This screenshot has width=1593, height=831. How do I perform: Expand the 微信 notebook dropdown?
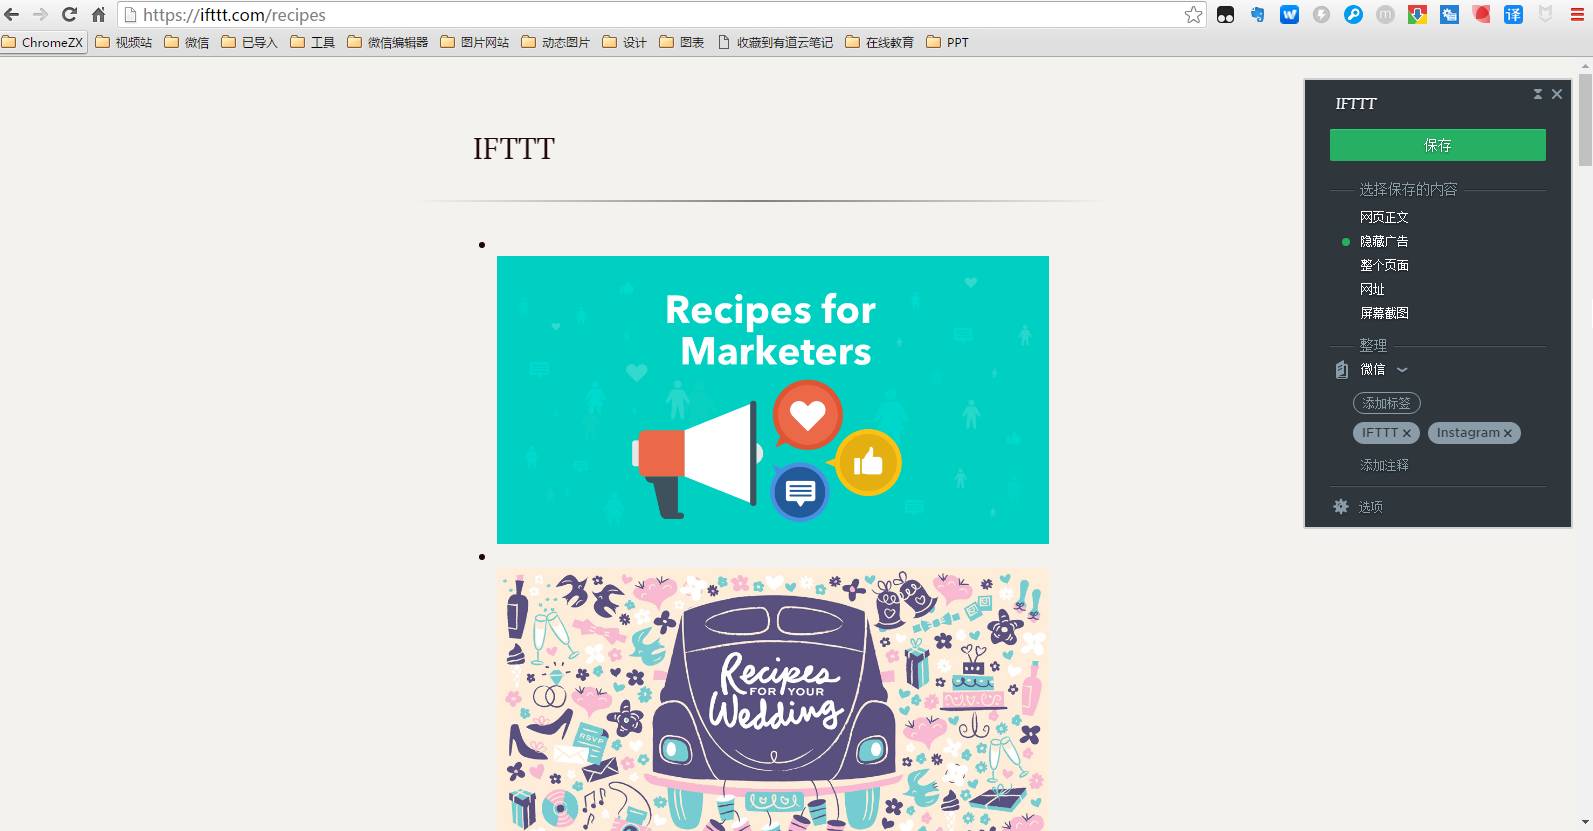(x=1402, y=370)
